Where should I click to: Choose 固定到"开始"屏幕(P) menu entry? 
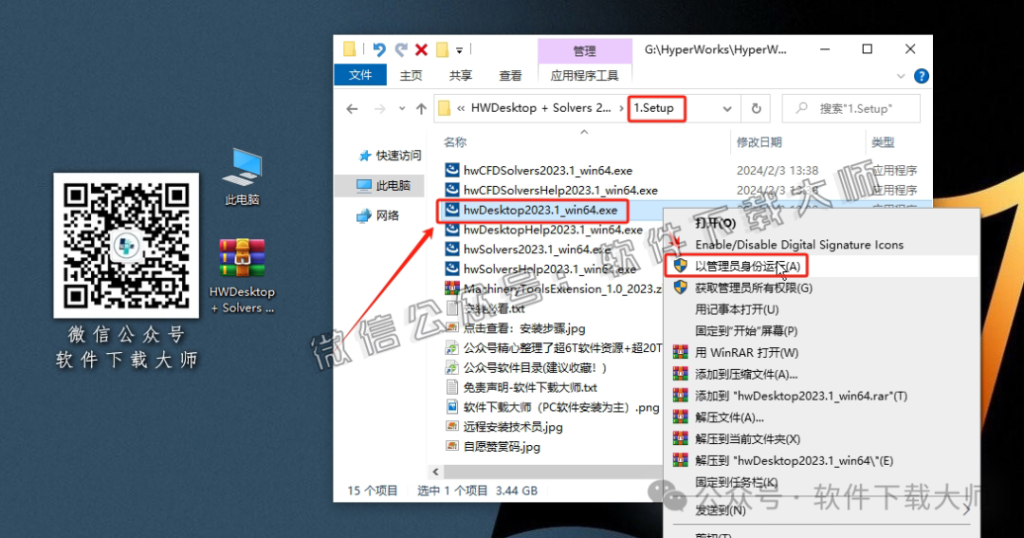[x=746, y=331]
